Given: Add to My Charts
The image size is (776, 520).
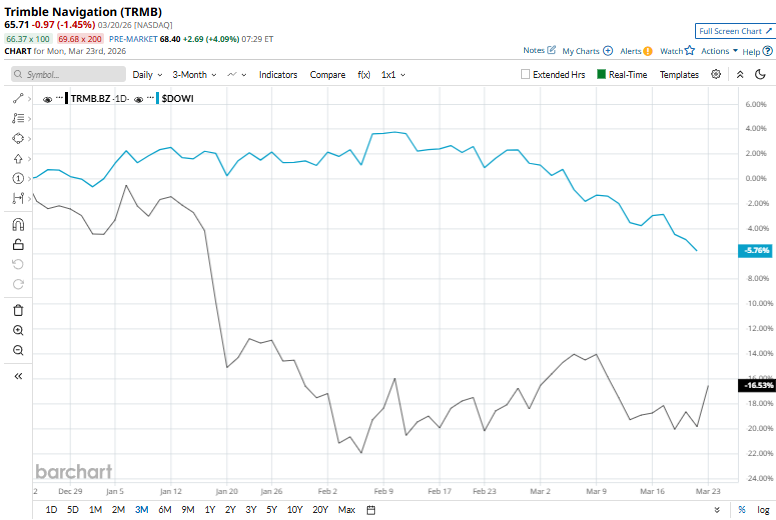Looking at the screenshot, I should [x=587, y=51].
